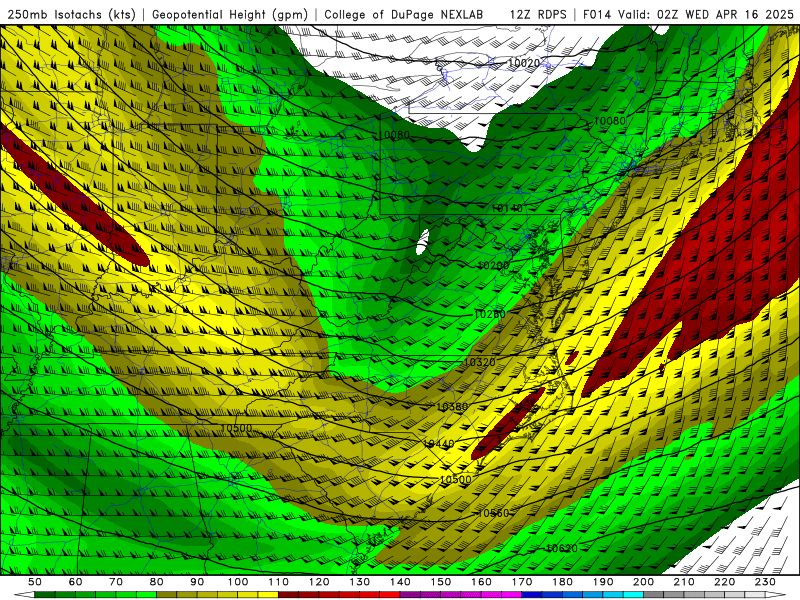Click the 10320 height contour label

click(480, 362)
